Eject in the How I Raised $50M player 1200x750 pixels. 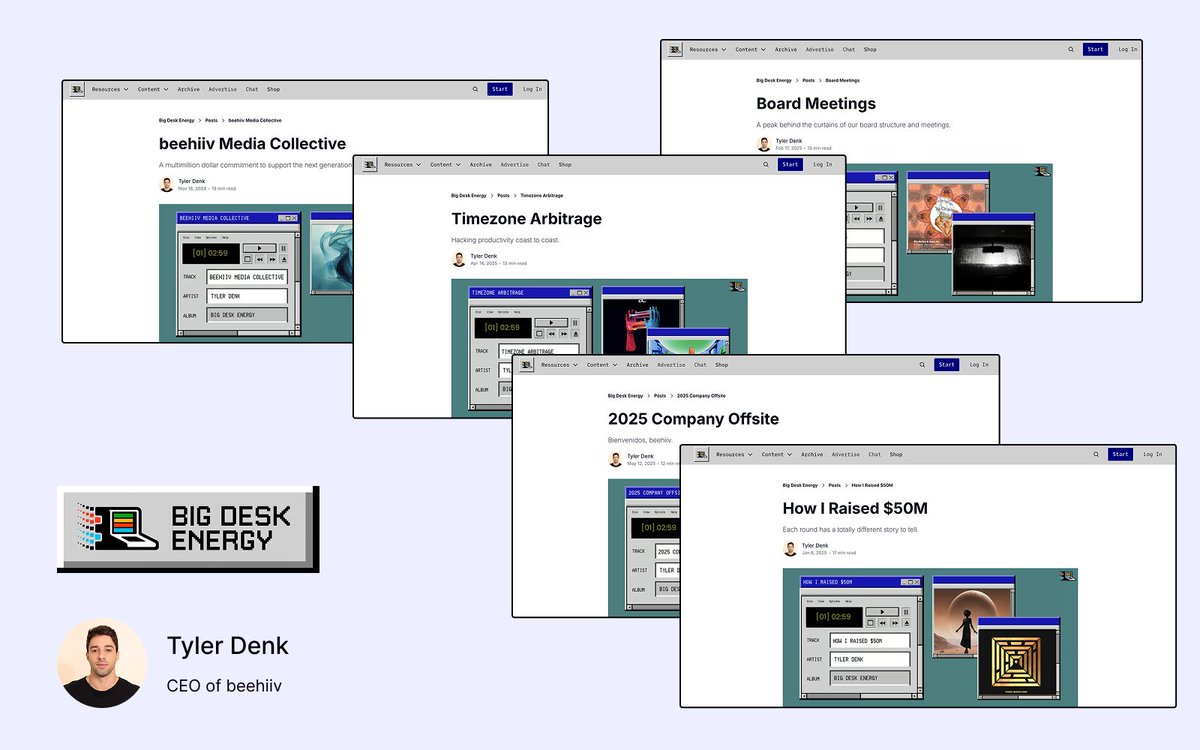[x=906, y=623]
